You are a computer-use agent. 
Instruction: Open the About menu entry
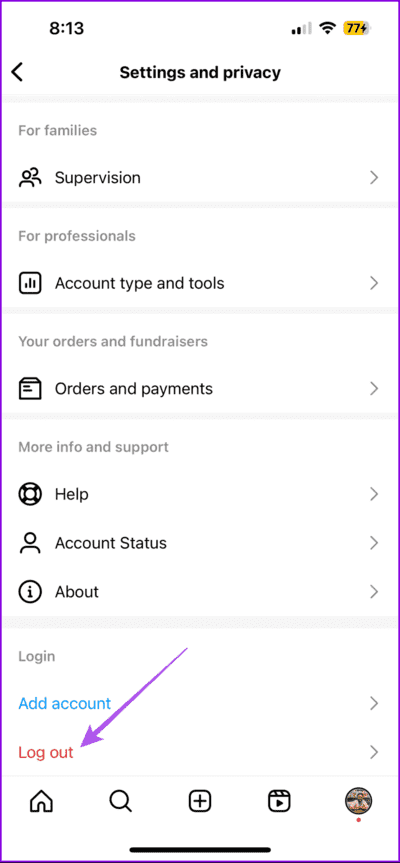(x=200, y=592)
